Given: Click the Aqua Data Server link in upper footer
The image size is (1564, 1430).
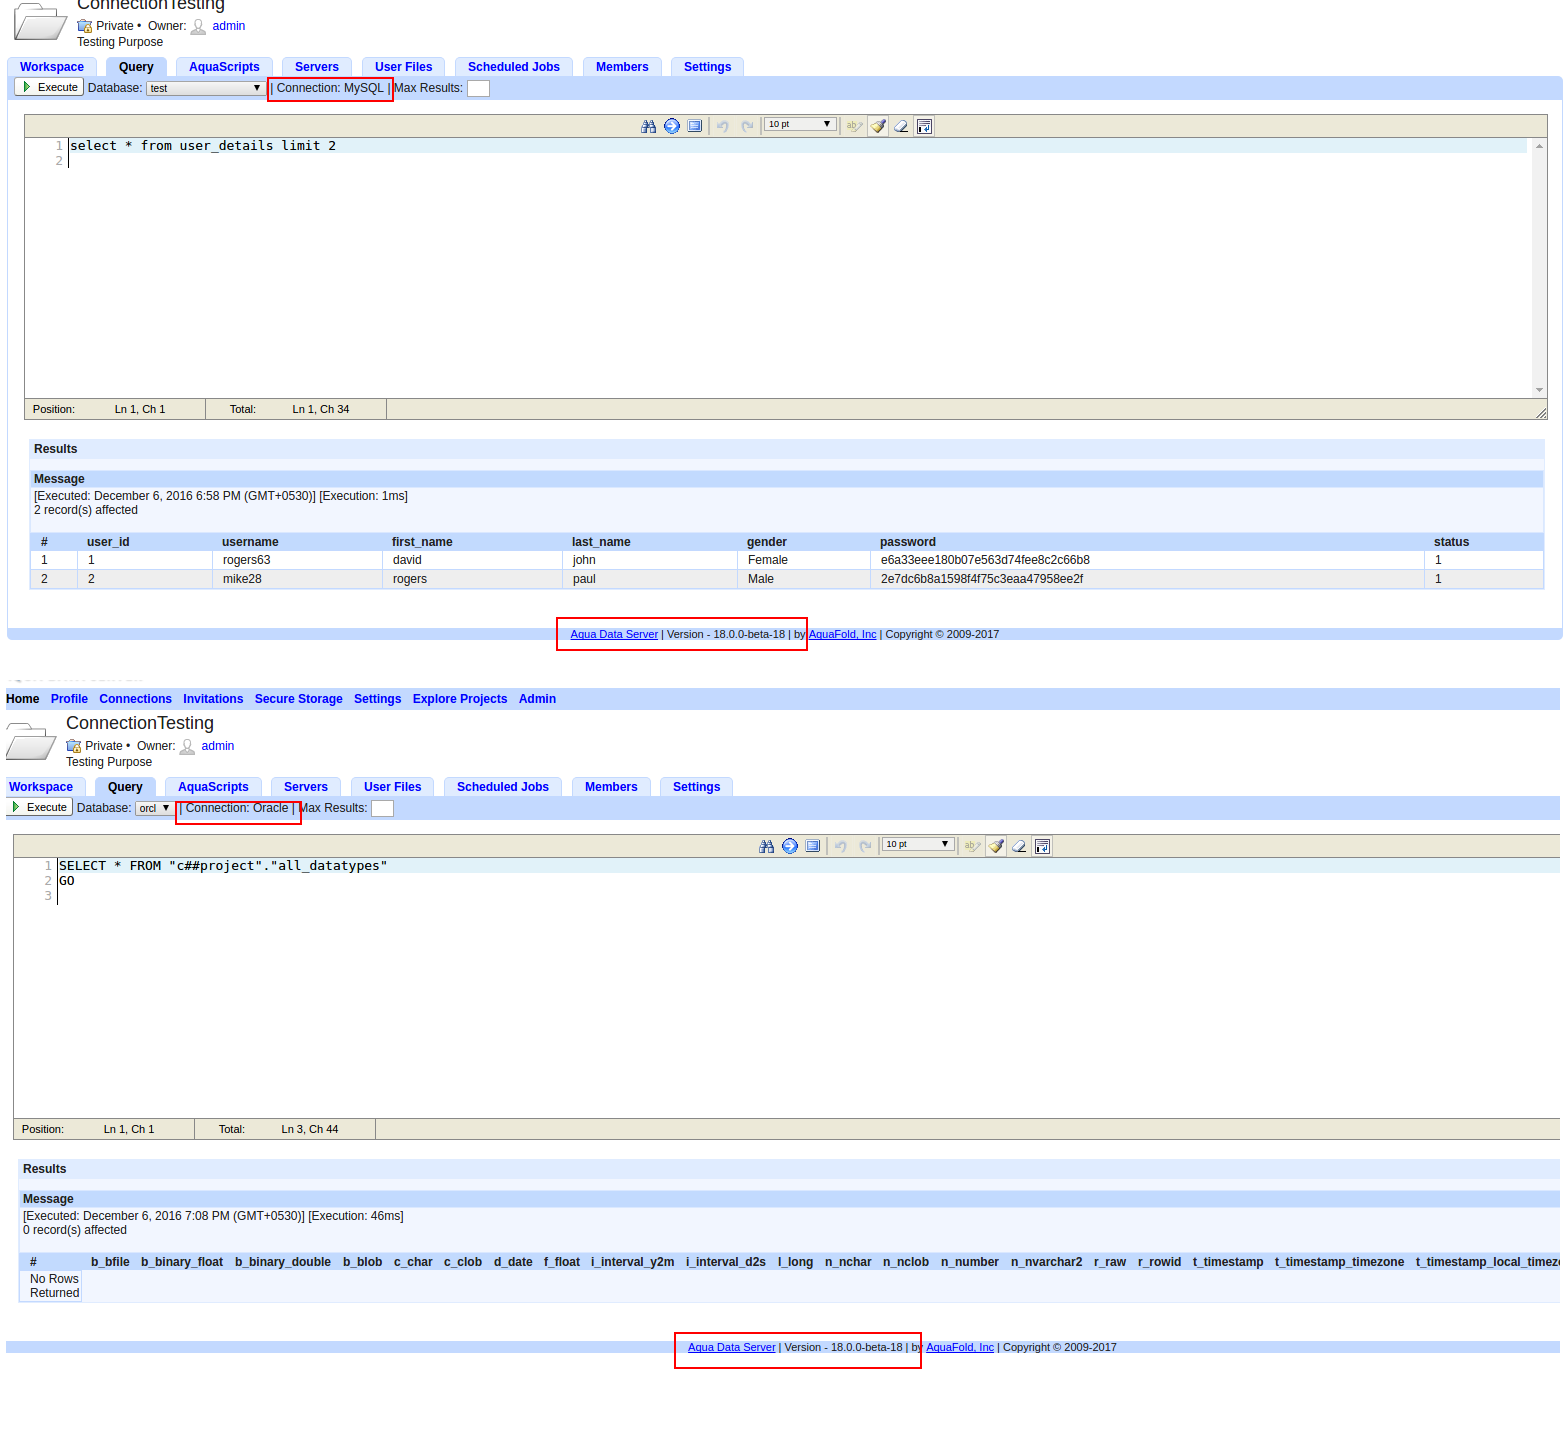Looking at the screenshot, I should coord(614,634).
